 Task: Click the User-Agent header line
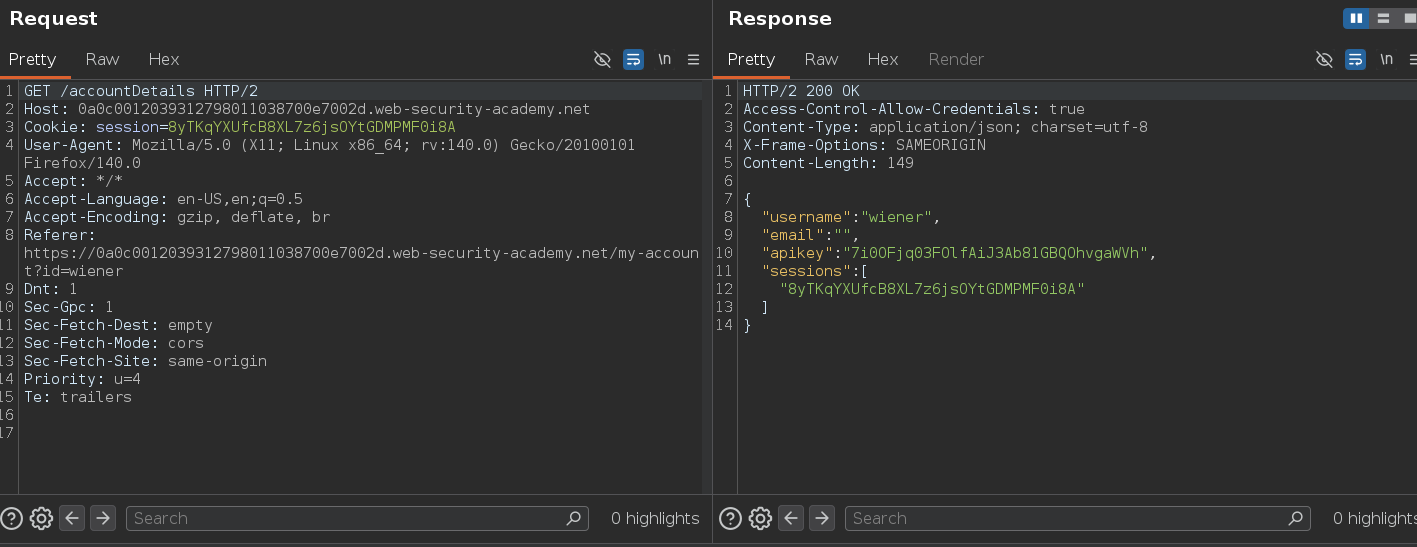point(329,154)
